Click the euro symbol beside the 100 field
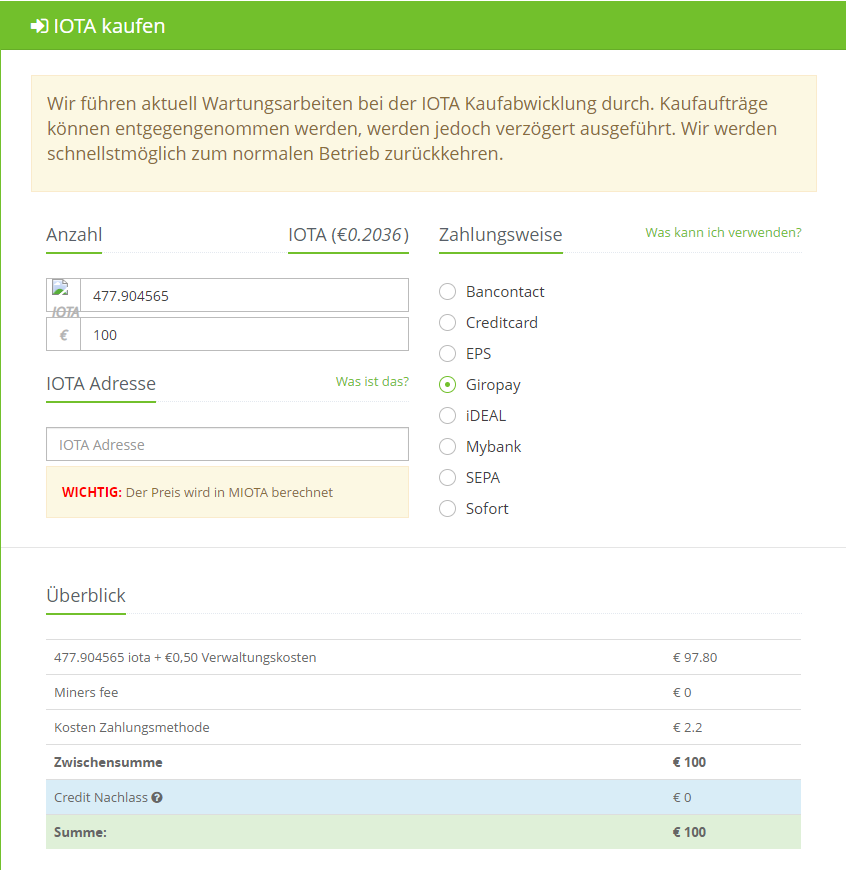The image size is (846, 870). click(64, 335)
